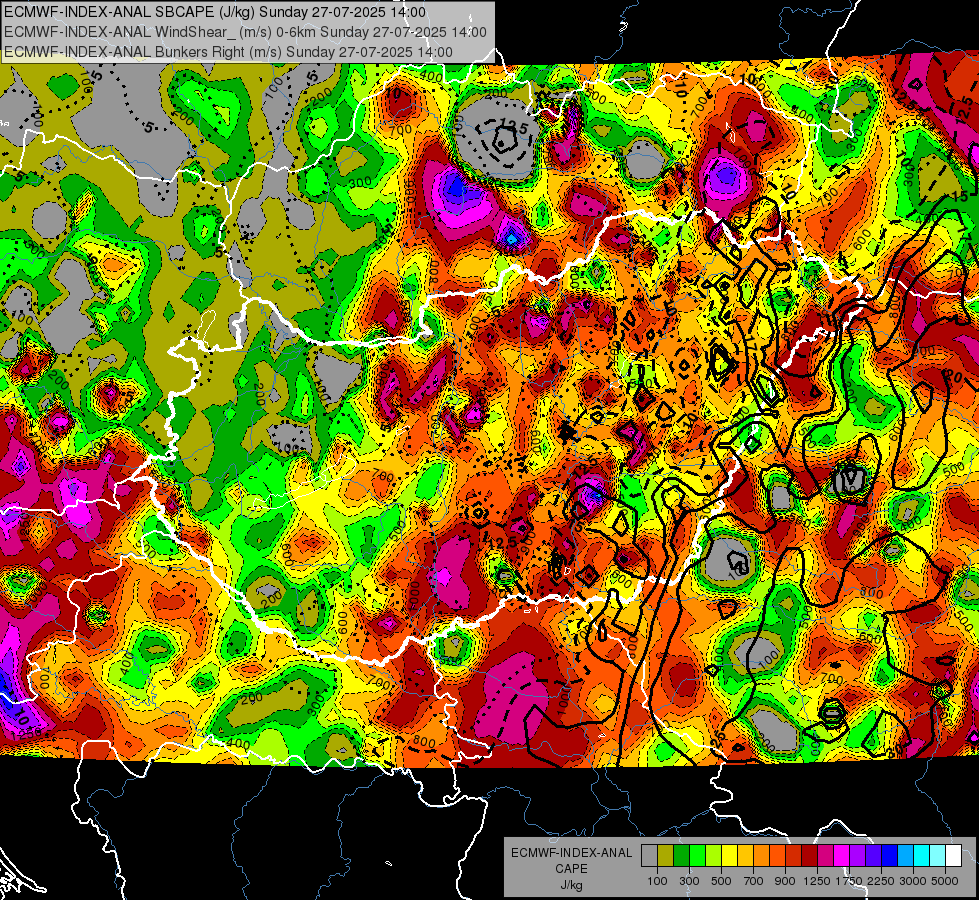Select the cyan legend swatch above 3000
The width and height of the screenshot is (979, 900).
[922, 855]
